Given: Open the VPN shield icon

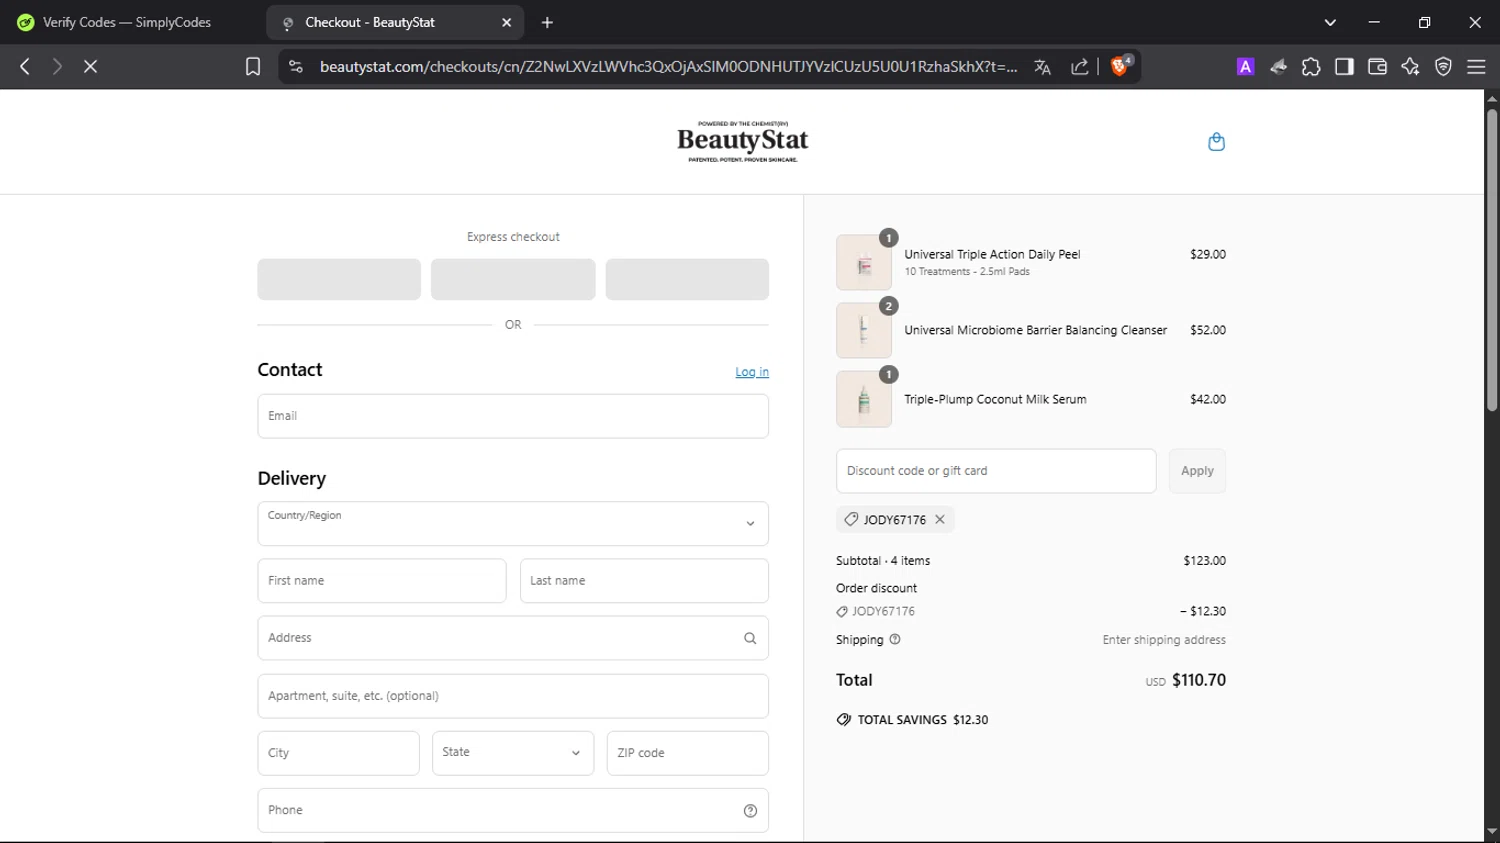Looking at the screenshot, I should 1443,66.
